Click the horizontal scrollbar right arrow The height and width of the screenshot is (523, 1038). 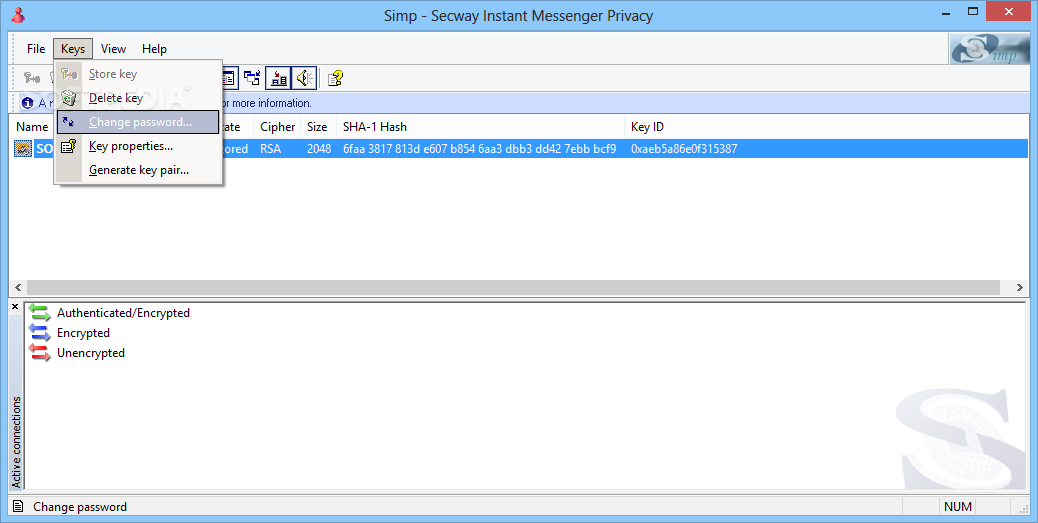[1019, 287]
